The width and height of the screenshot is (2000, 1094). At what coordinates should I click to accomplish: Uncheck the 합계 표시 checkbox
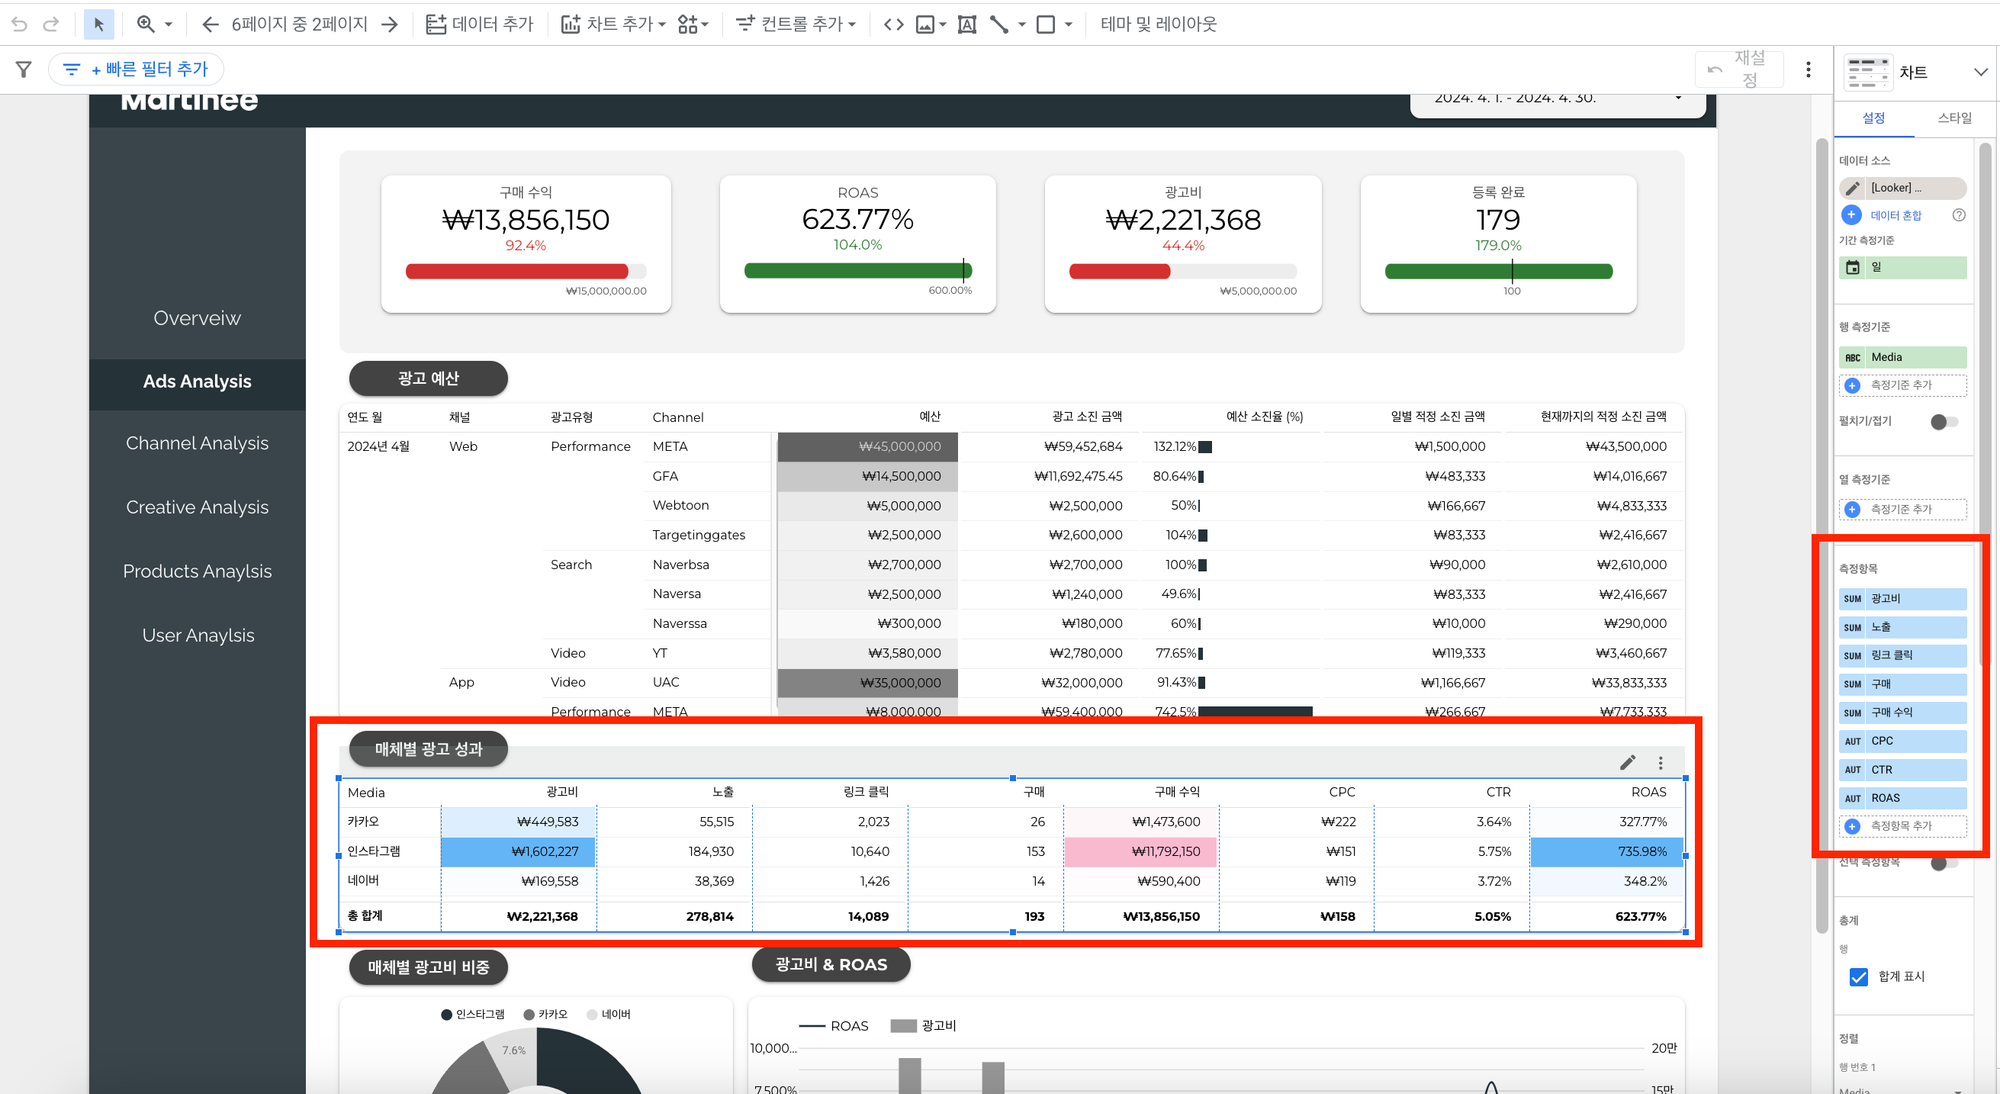tap(1858, 977)
